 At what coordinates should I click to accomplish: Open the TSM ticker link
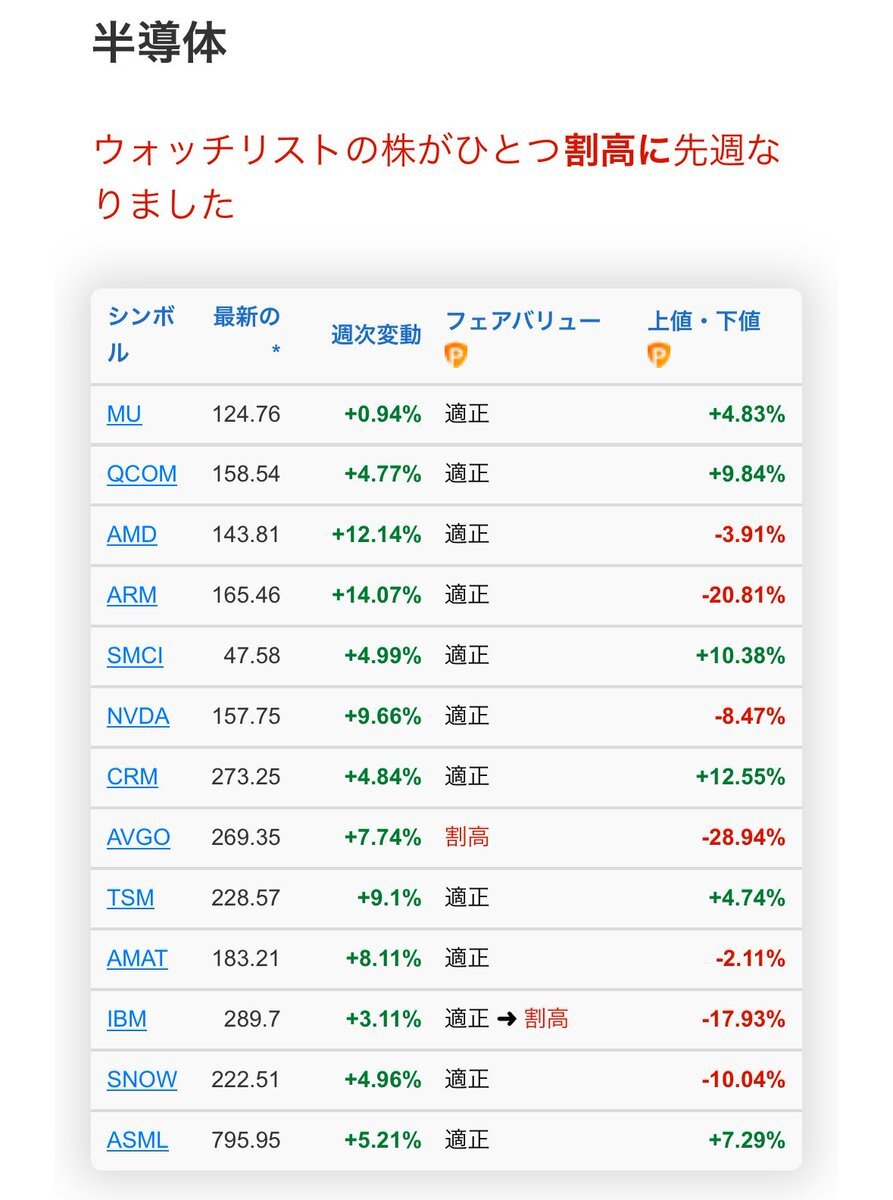click(131, 897)
